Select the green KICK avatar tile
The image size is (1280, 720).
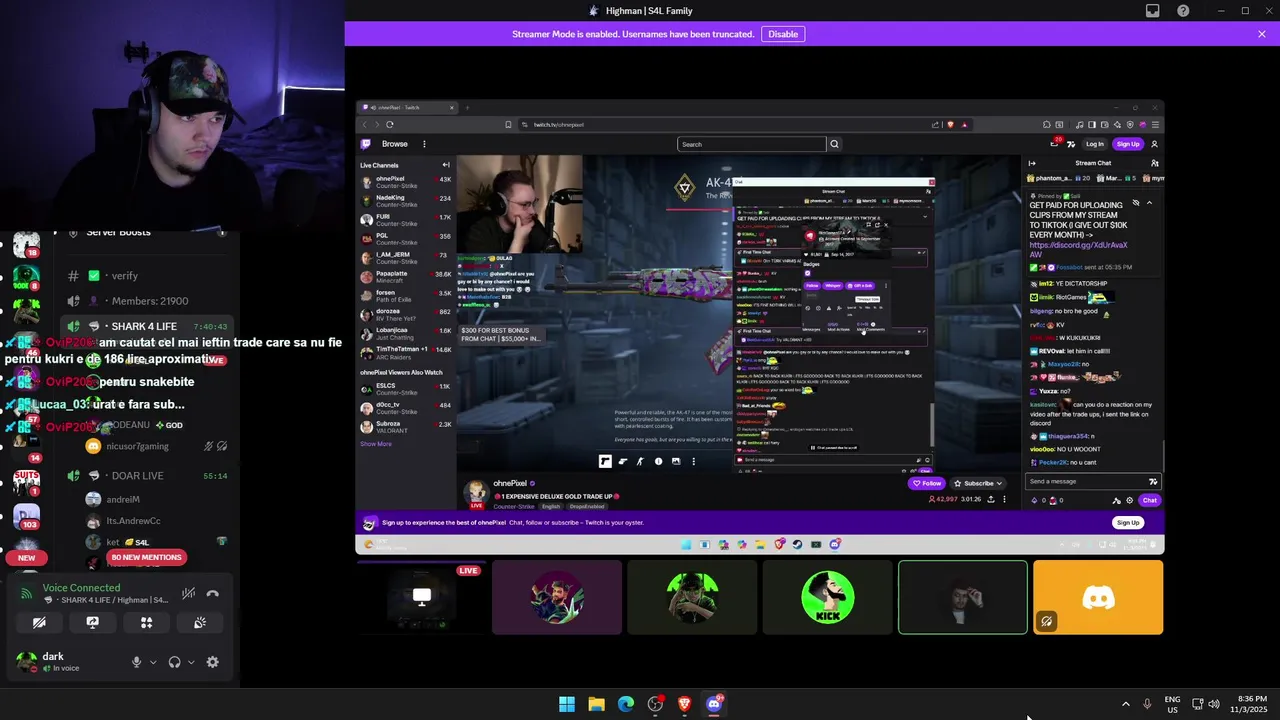(827, 597)
